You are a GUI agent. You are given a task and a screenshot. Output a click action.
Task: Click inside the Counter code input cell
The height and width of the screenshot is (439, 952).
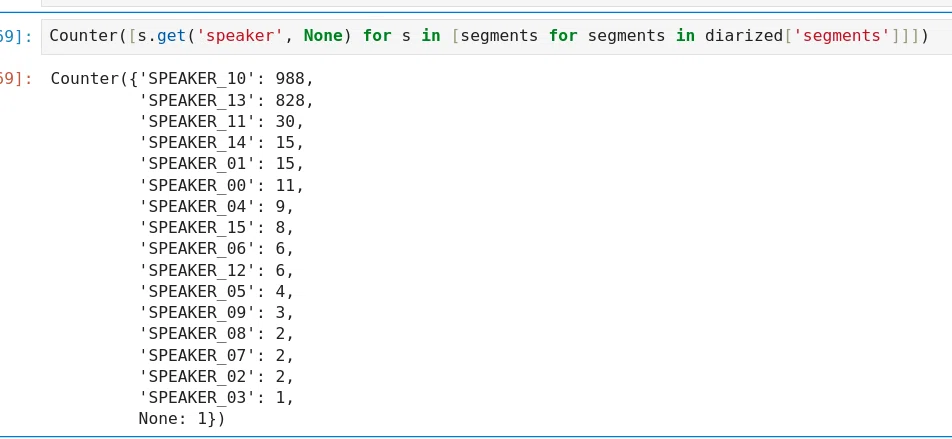click(497, 36)
